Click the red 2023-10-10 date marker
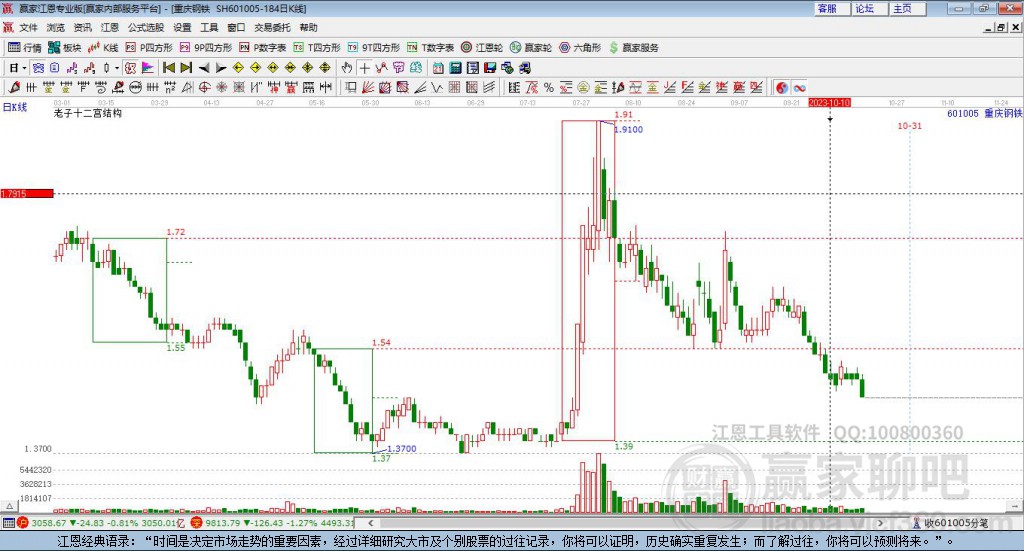Screen dimensions: 1024x551 pos(829,103)
